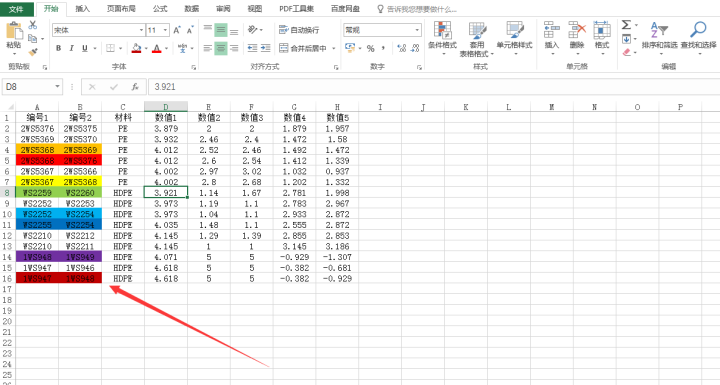
Task: Click the text orientation icon
Action: (253, 30)
